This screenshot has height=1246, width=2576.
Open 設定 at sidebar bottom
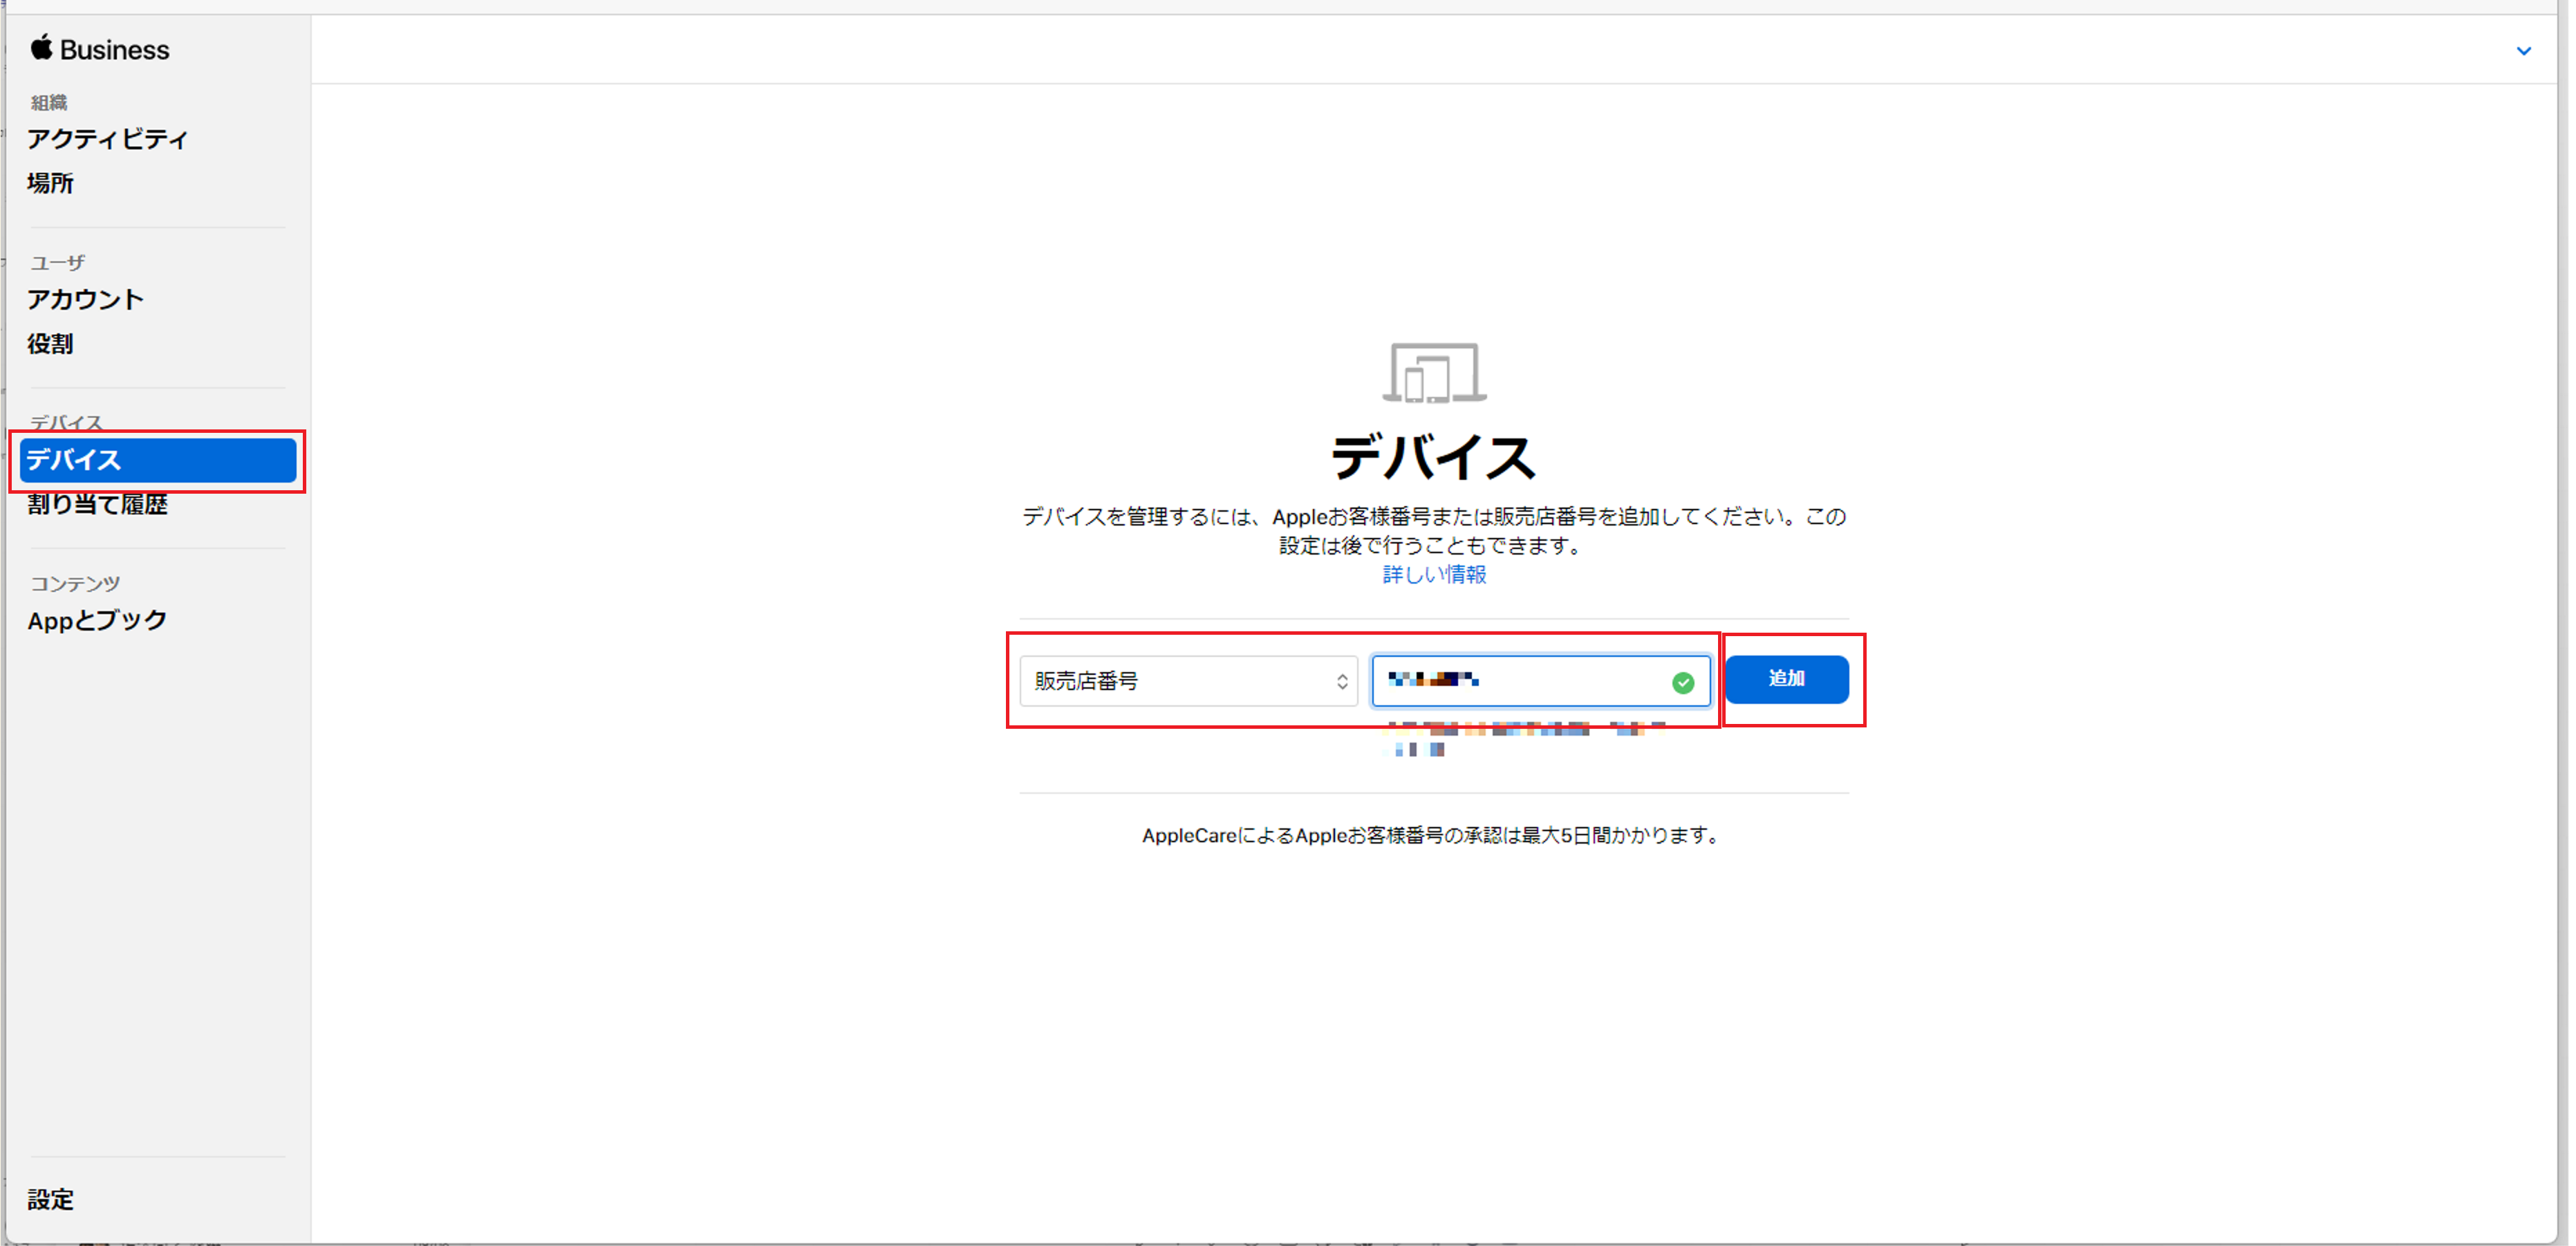click(50, 1199)
